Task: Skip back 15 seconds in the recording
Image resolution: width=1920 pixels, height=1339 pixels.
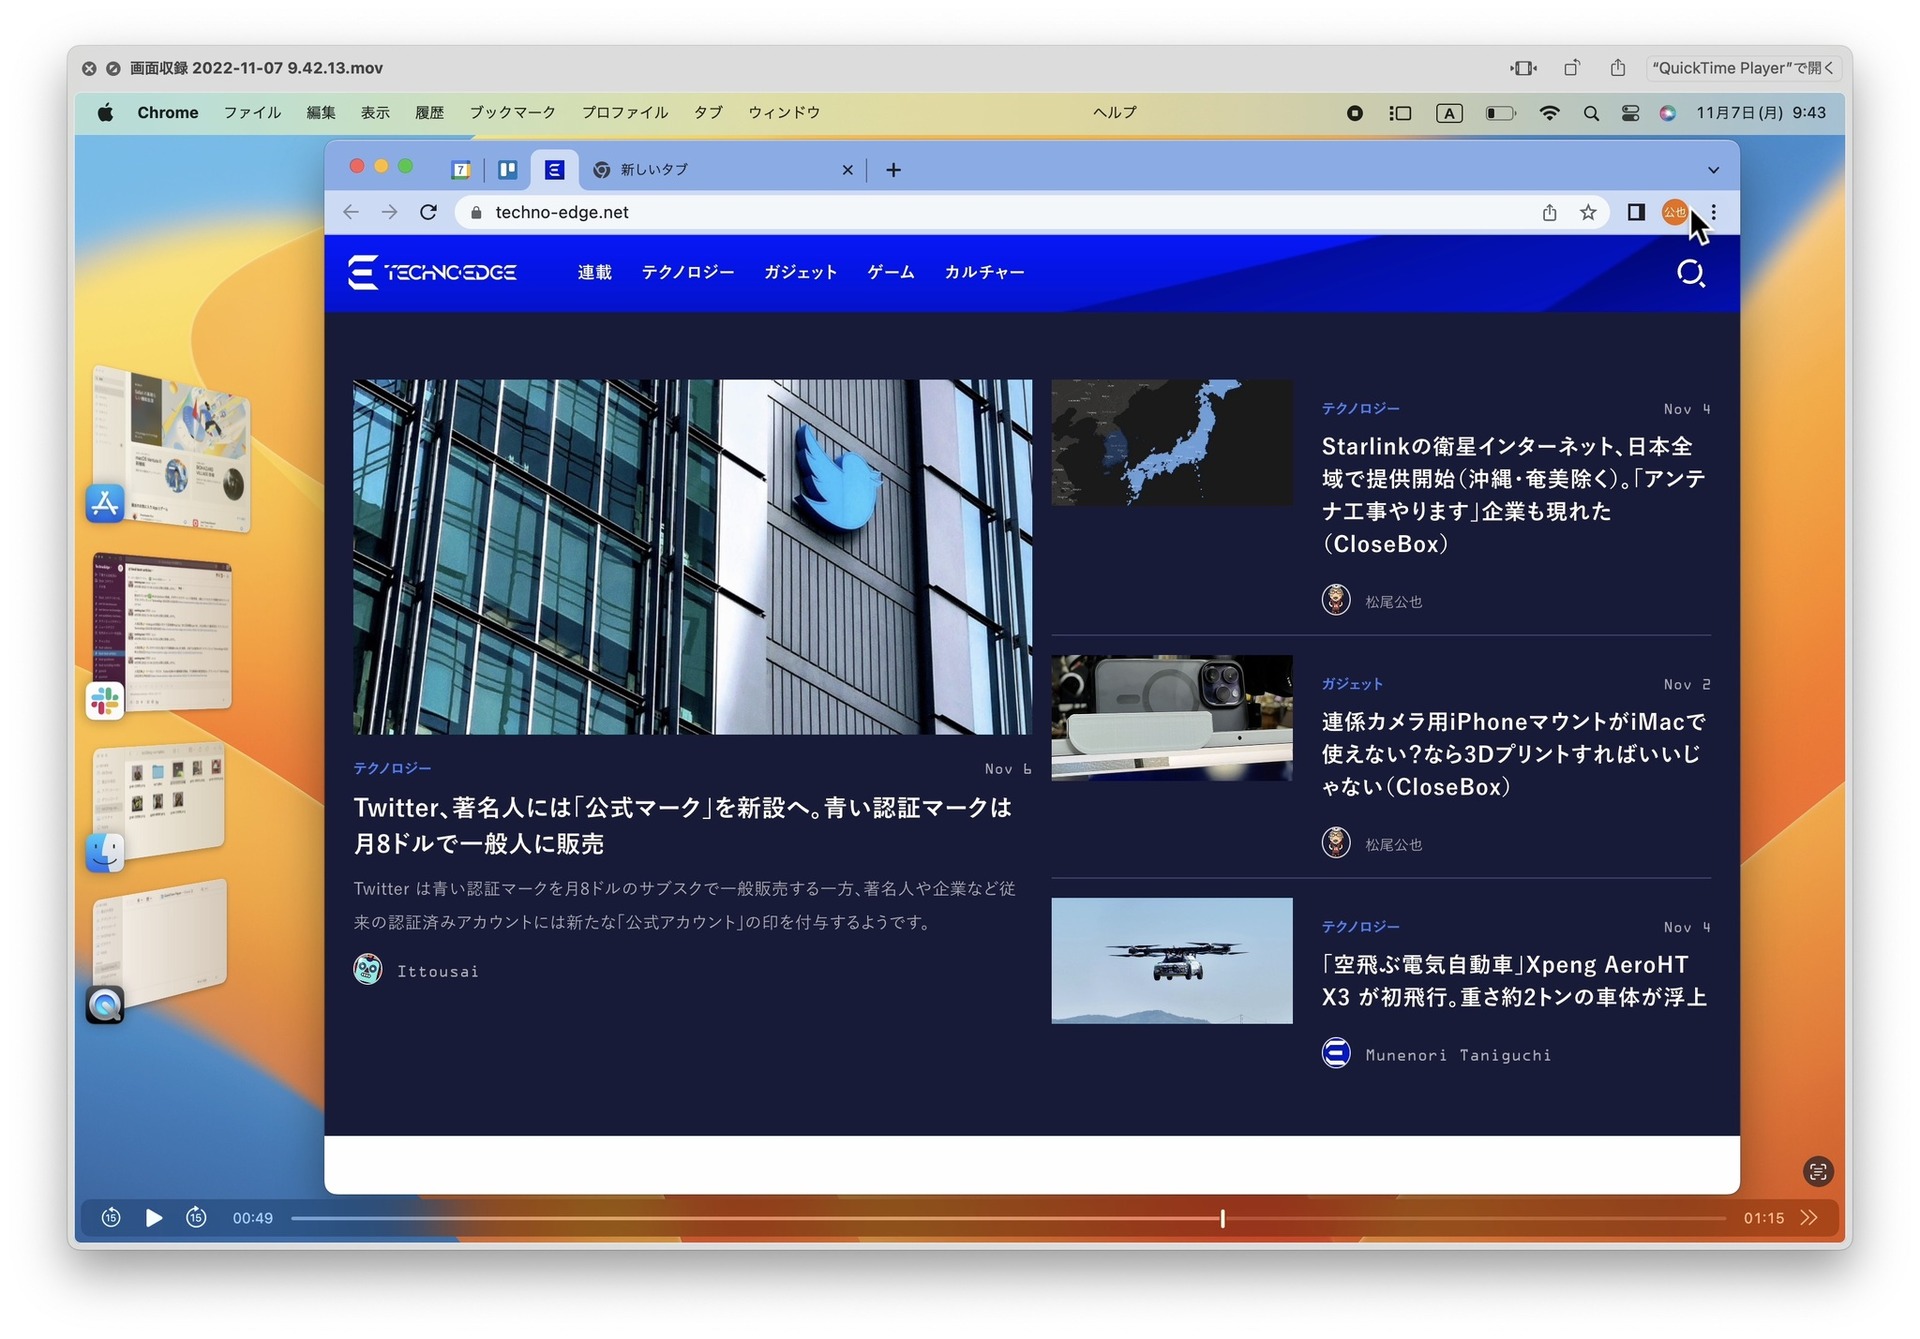Action: coord(111,1217)
